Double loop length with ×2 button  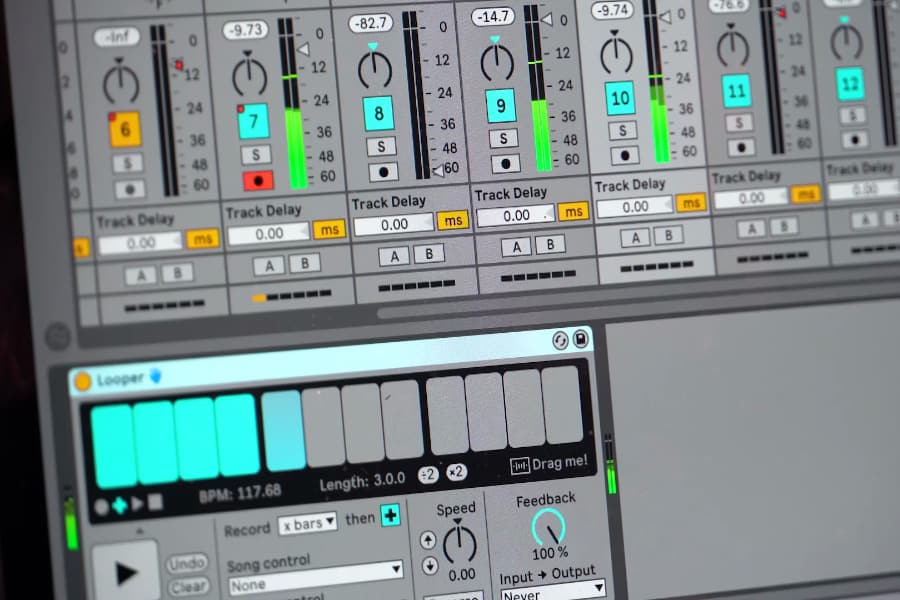(456, 472)
